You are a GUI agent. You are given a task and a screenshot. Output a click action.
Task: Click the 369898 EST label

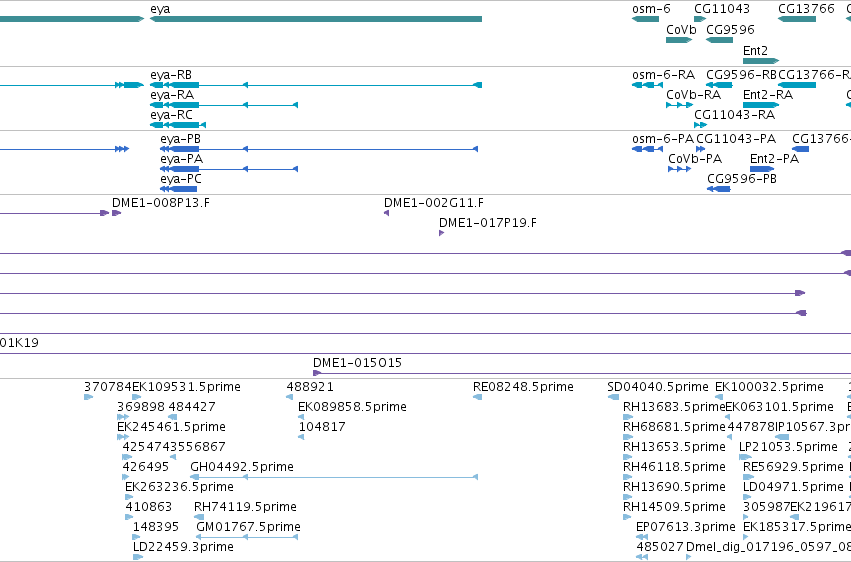(x=141, y=407)
